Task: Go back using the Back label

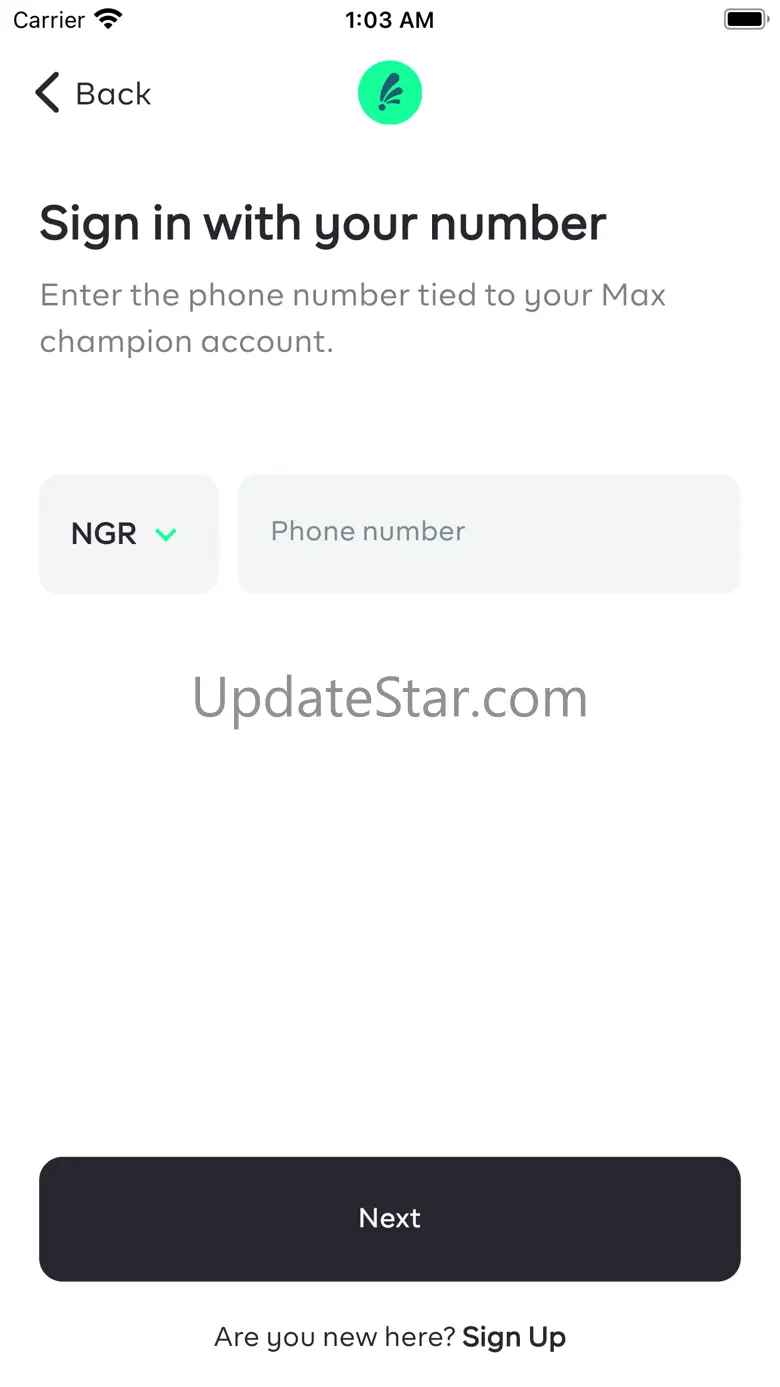Action: (x=113, y=94)
